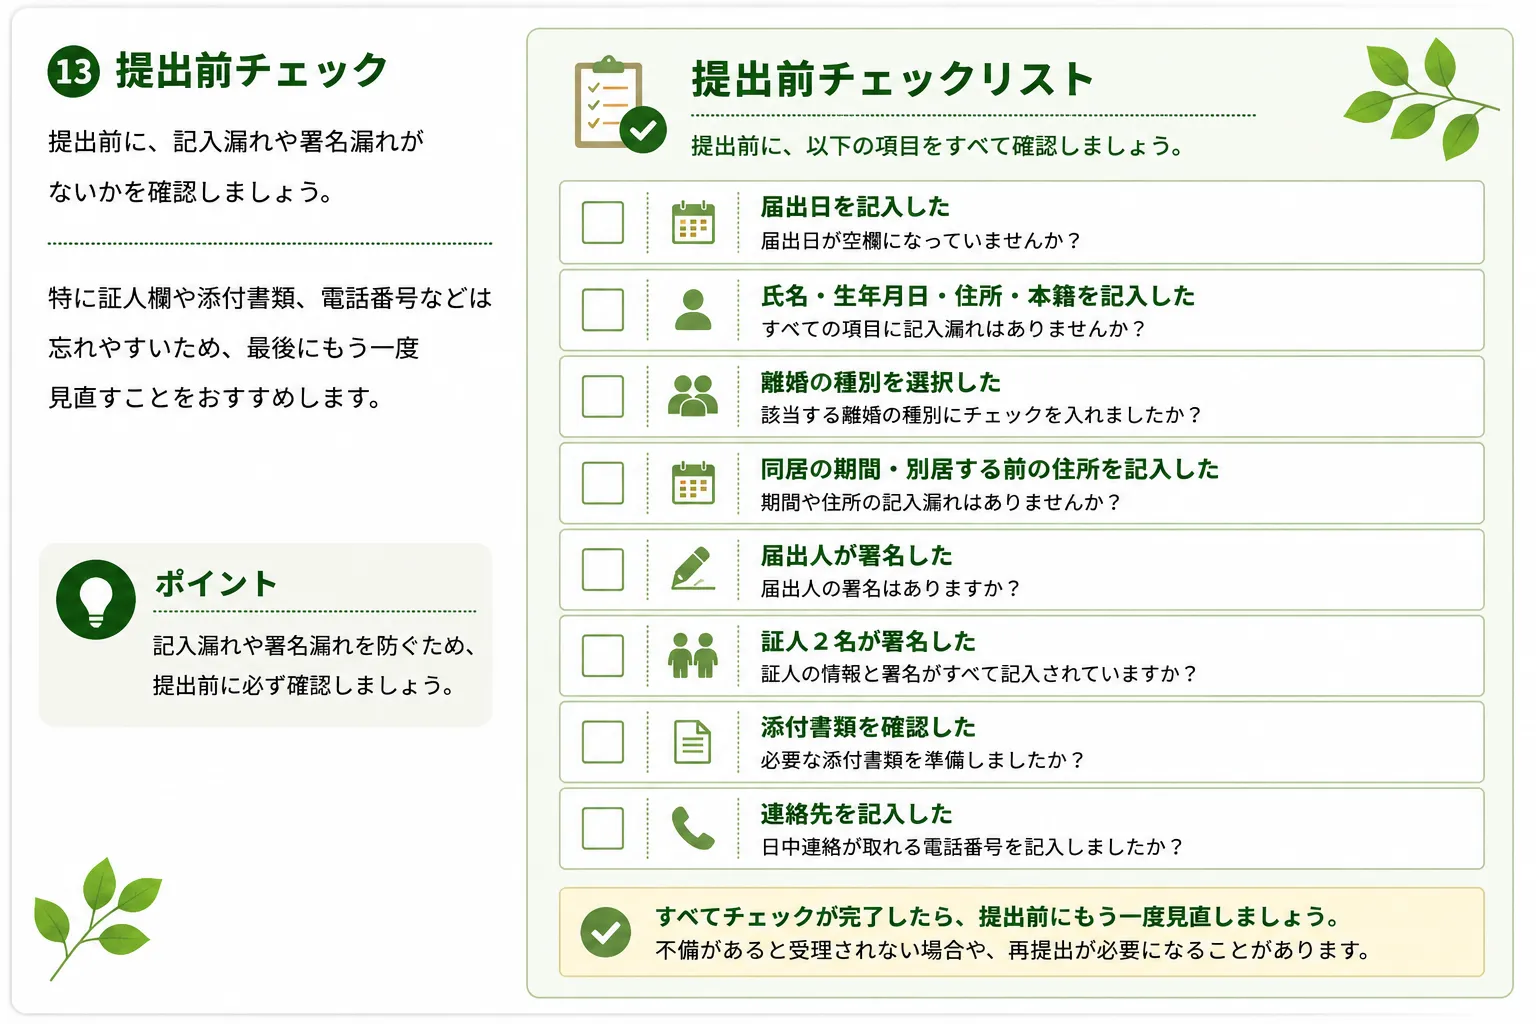Click the phone icon for 連絡先を記入した
Viewport: 1536px width, 1024px height.
point(693,828)
